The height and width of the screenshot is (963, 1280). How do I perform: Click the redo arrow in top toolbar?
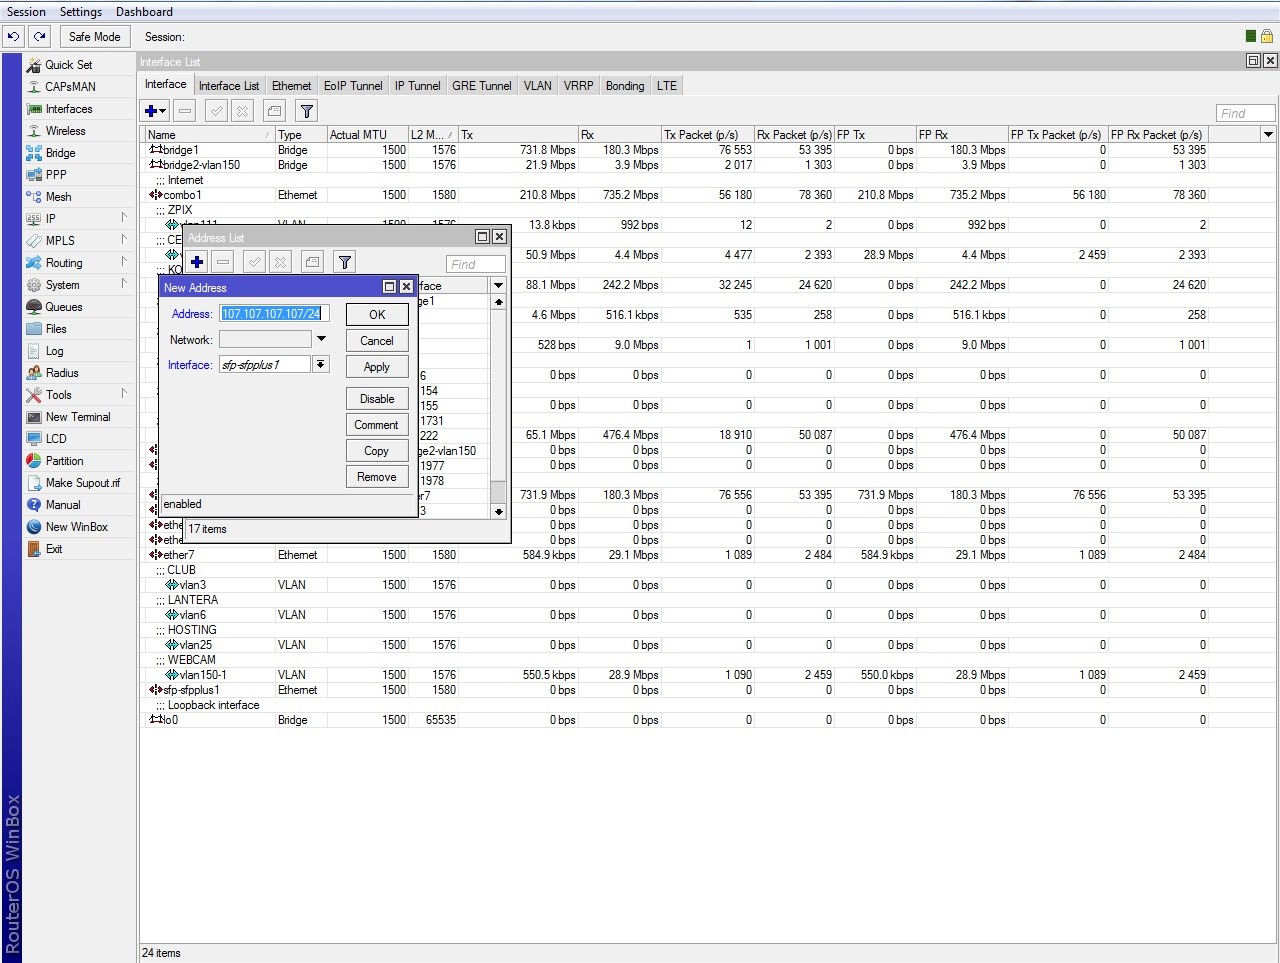pos(39,37)
